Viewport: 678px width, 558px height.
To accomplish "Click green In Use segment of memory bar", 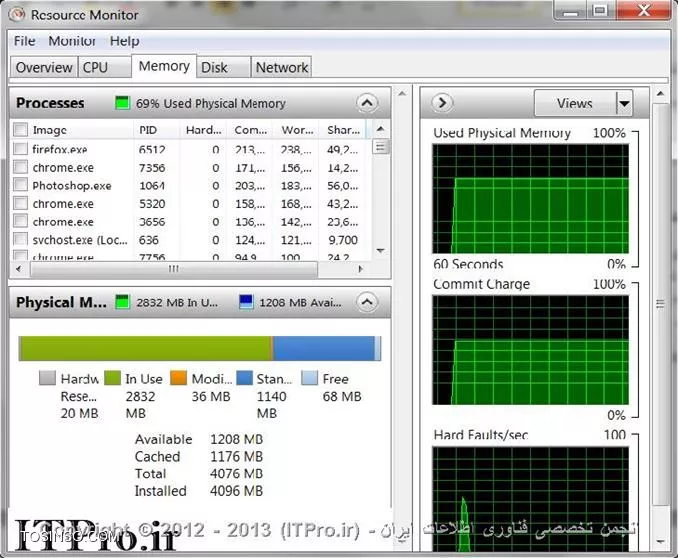I will (146, 348).
